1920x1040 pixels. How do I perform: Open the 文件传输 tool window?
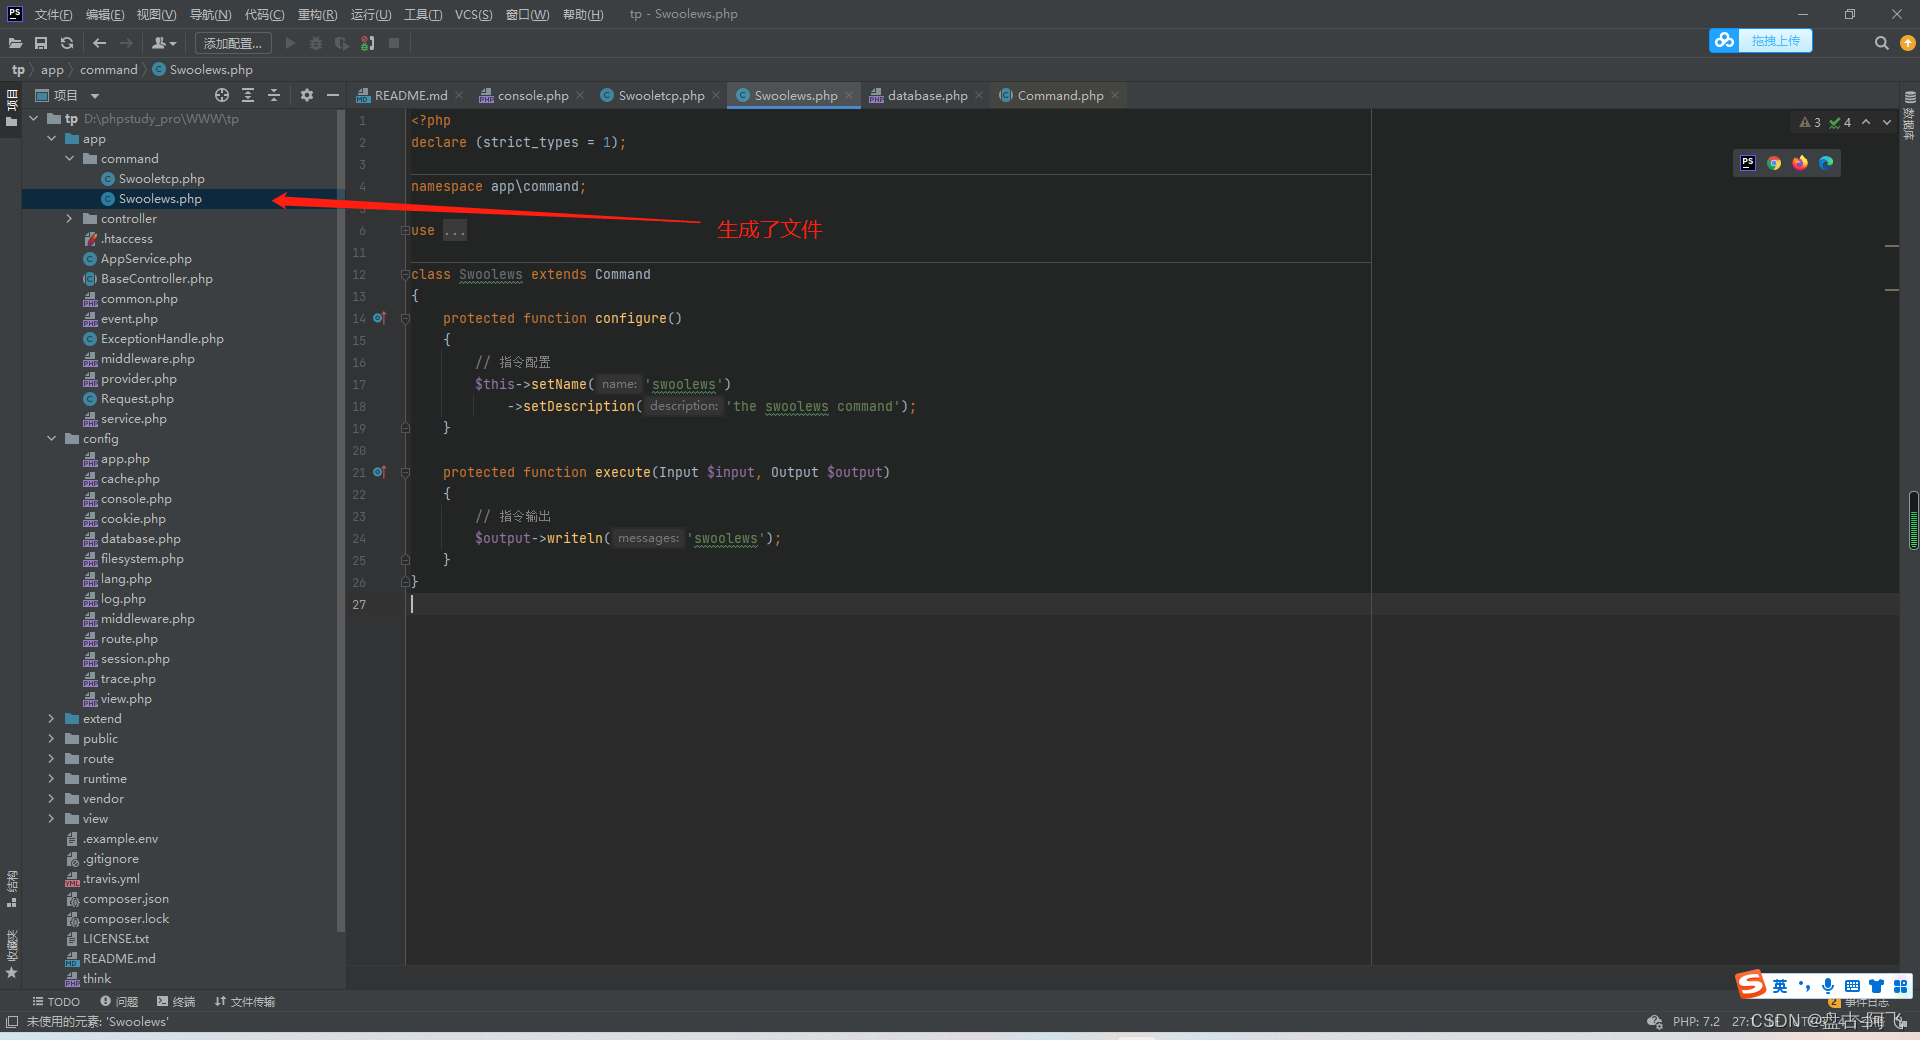point(245,1001)
